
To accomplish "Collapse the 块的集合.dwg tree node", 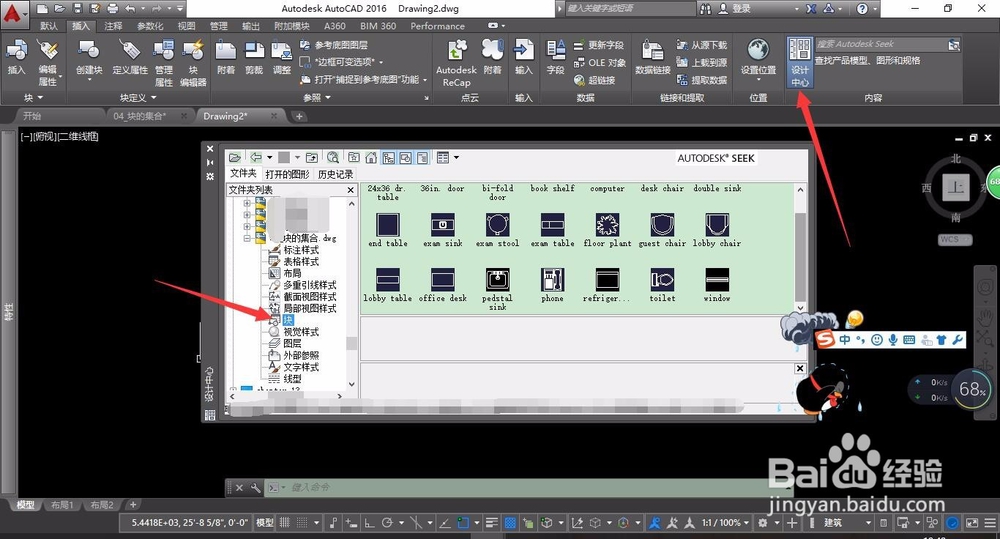I will [x=247, y=239].
